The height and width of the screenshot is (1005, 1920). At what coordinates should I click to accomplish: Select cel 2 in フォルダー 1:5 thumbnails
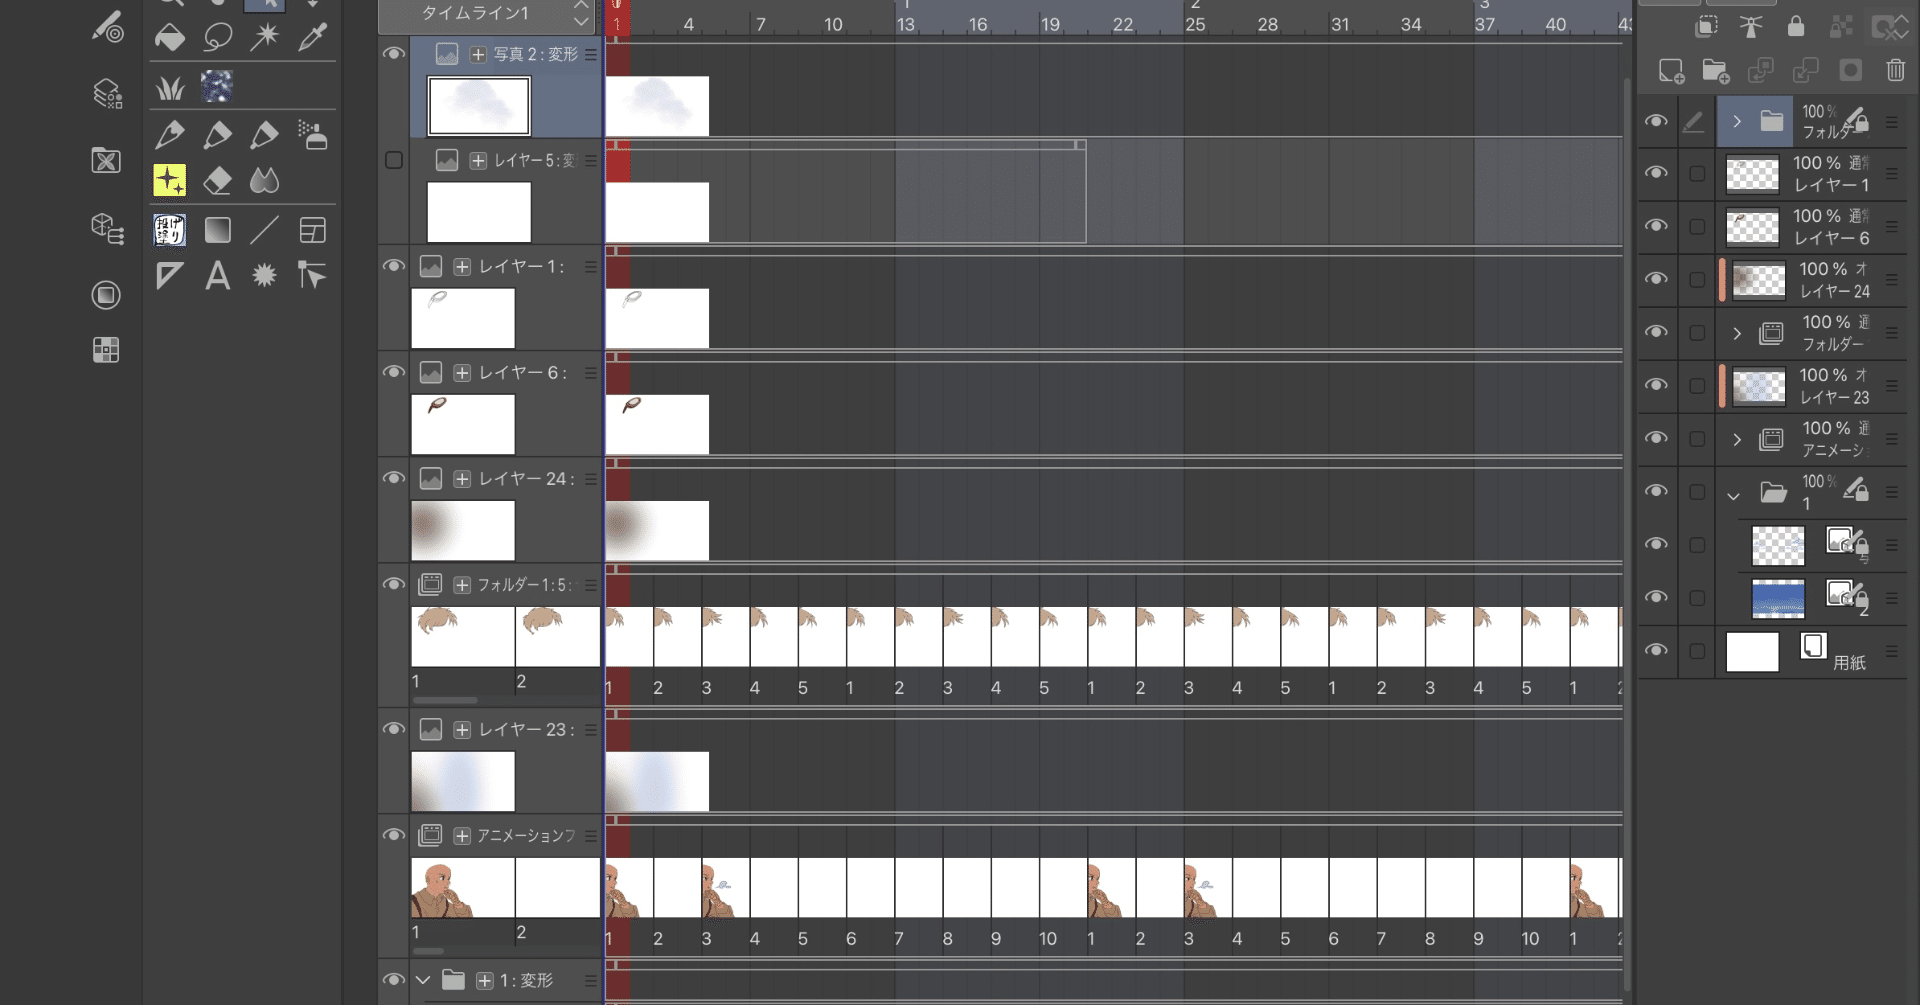coord(558,636)
